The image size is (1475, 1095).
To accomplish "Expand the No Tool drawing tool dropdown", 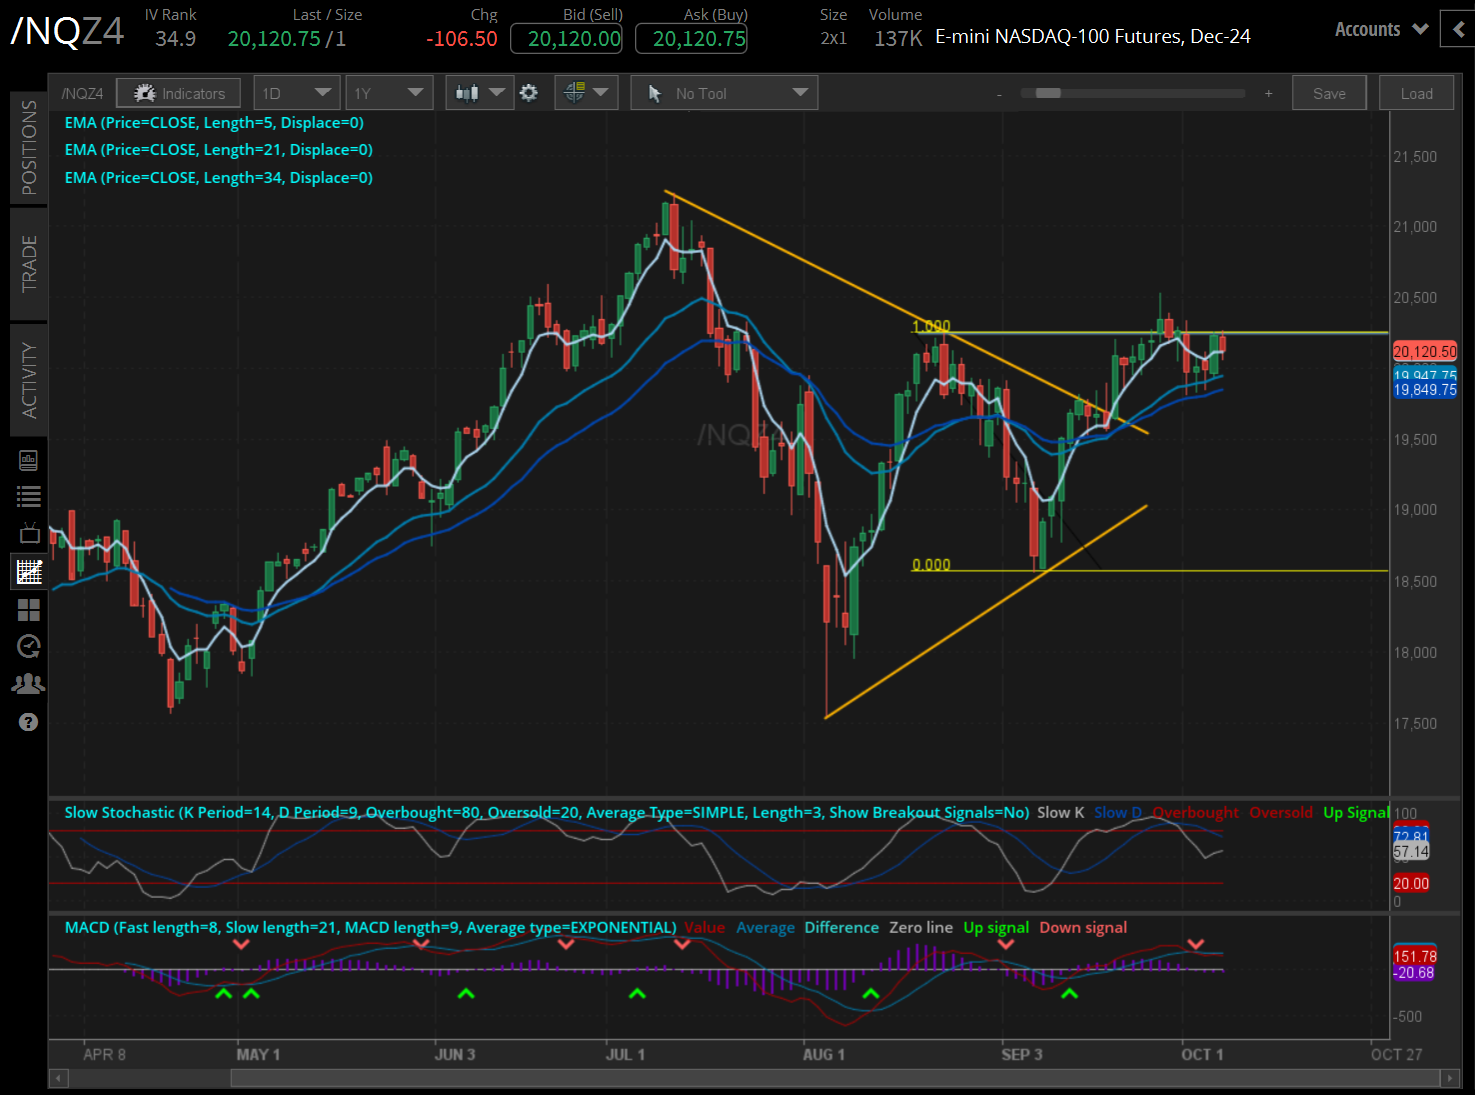I will click(724, 93).
